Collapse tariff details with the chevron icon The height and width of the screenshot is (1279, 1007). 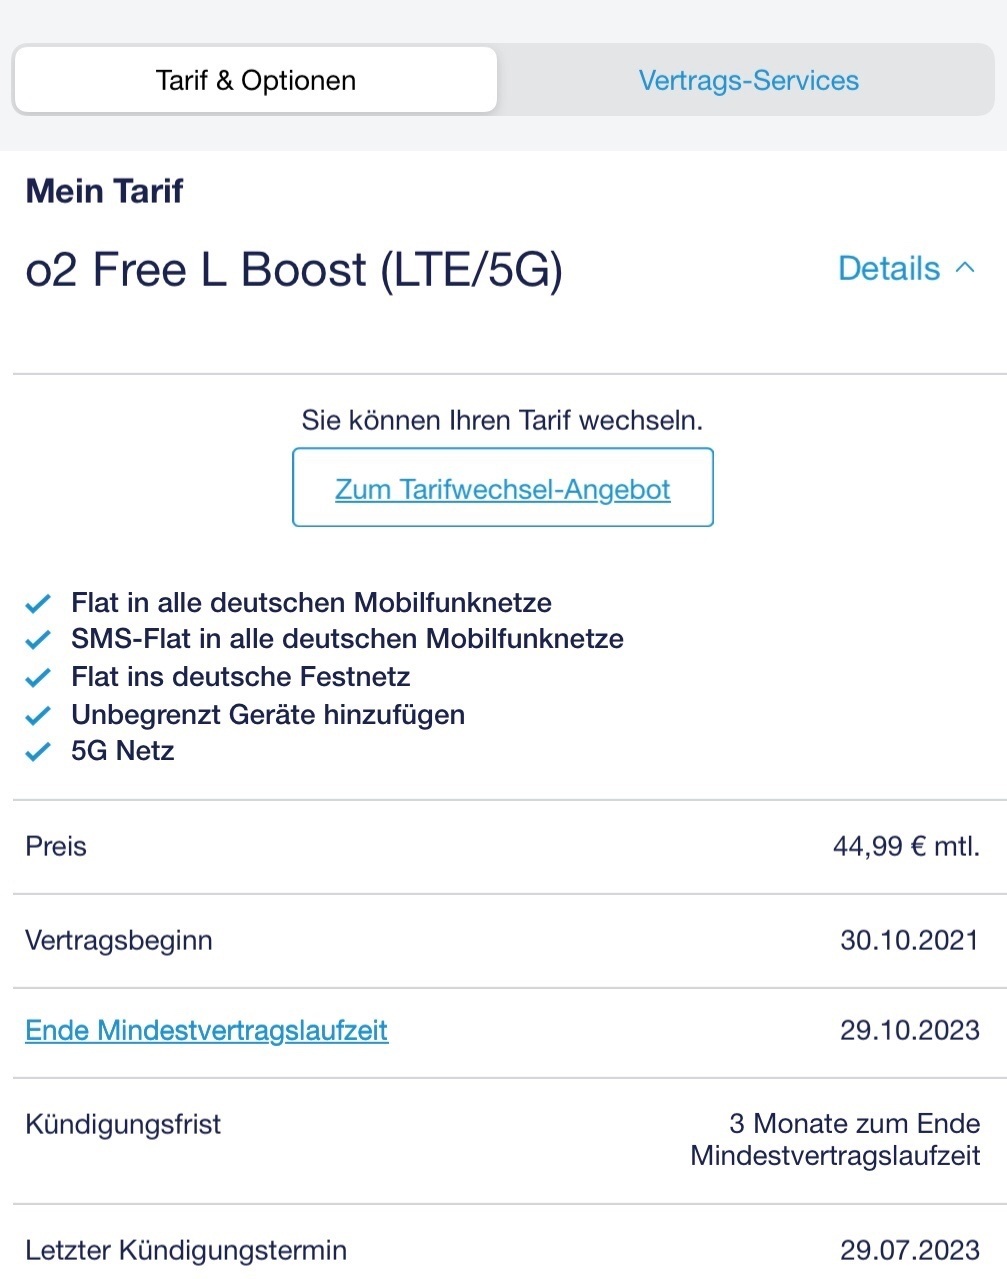(x=965, y=268)
